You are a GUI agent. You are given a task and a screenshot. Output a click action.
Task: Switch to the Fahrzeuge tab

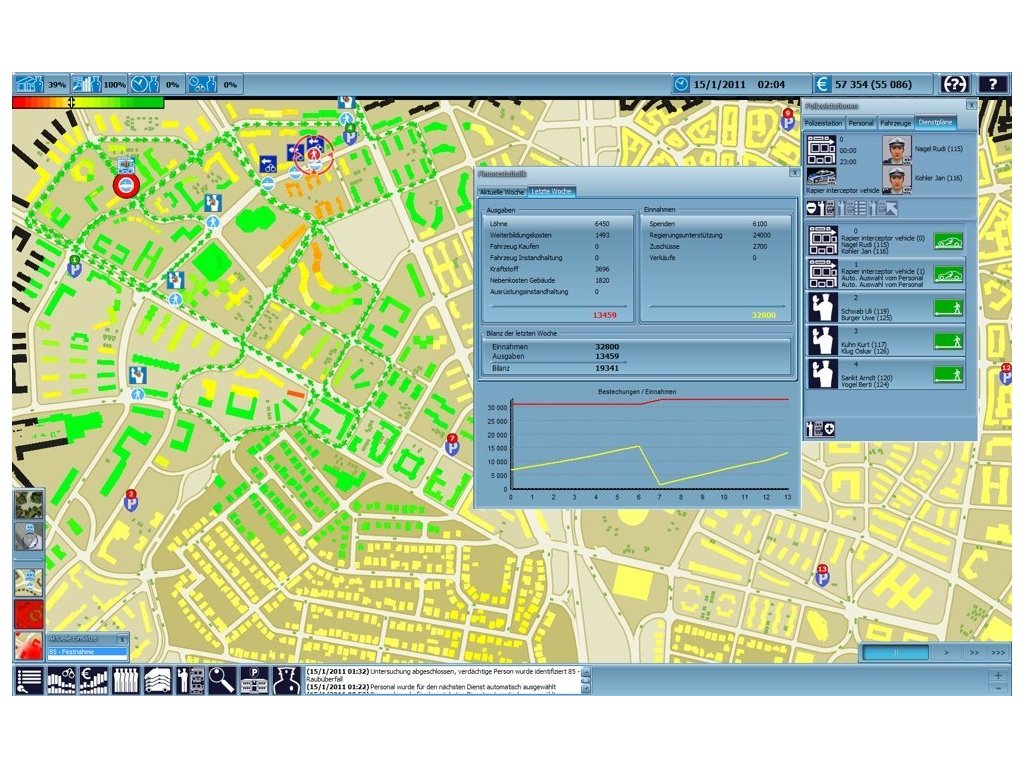896,123
